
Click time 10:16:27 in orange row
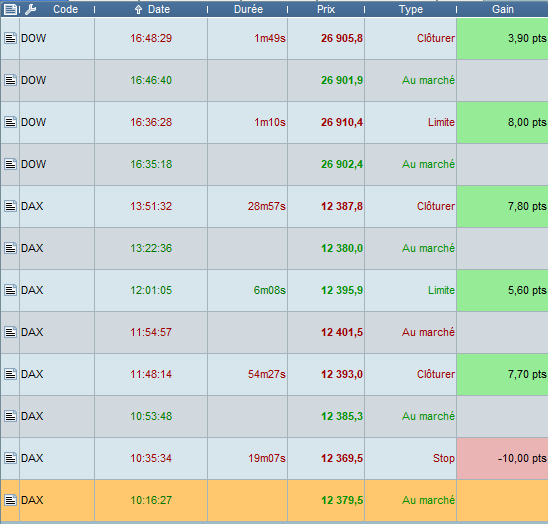[151, 500]
